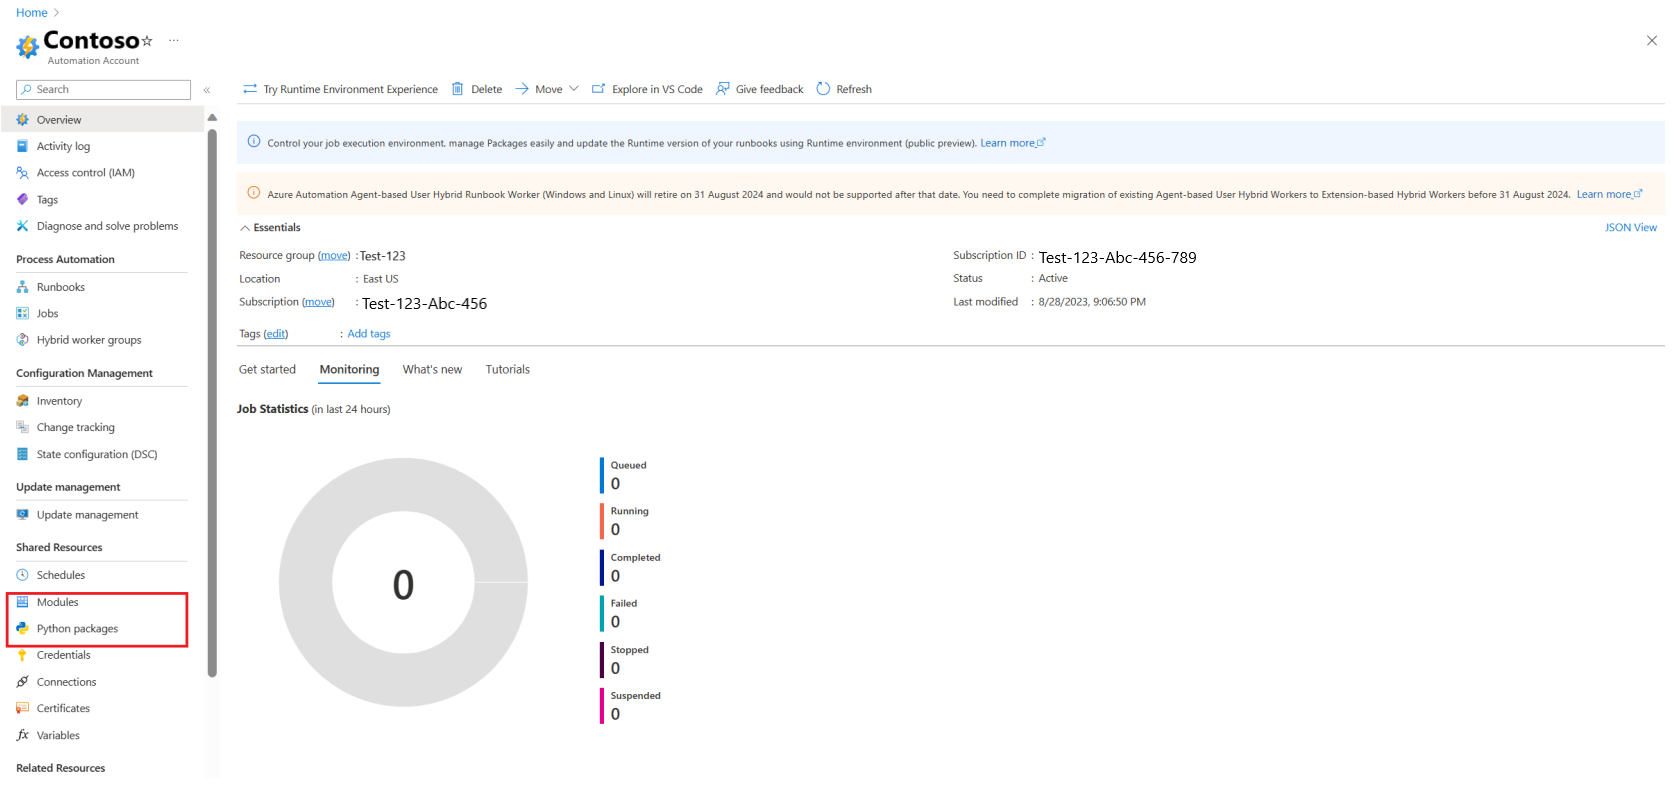This screenshot has height=807, width=1676.
Task: Click the Runbooks icon
Action: coord(23,287)
